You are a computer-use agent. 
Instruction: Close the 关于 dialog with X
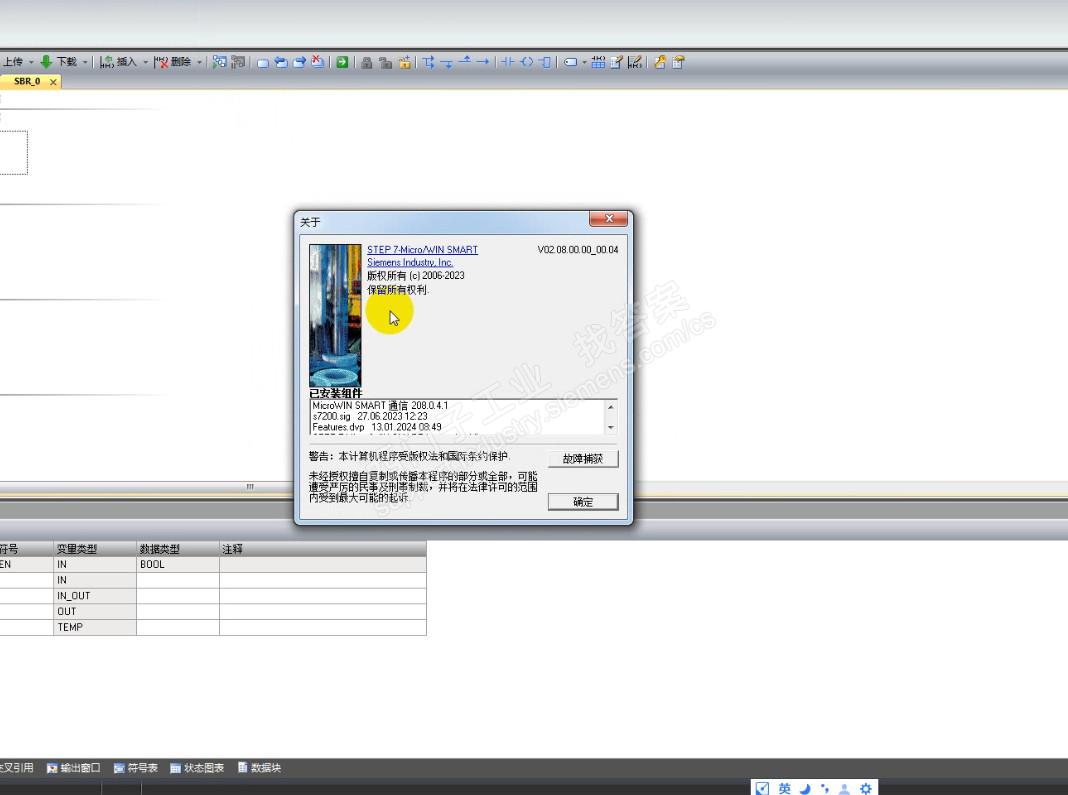[x=609, y=219]
